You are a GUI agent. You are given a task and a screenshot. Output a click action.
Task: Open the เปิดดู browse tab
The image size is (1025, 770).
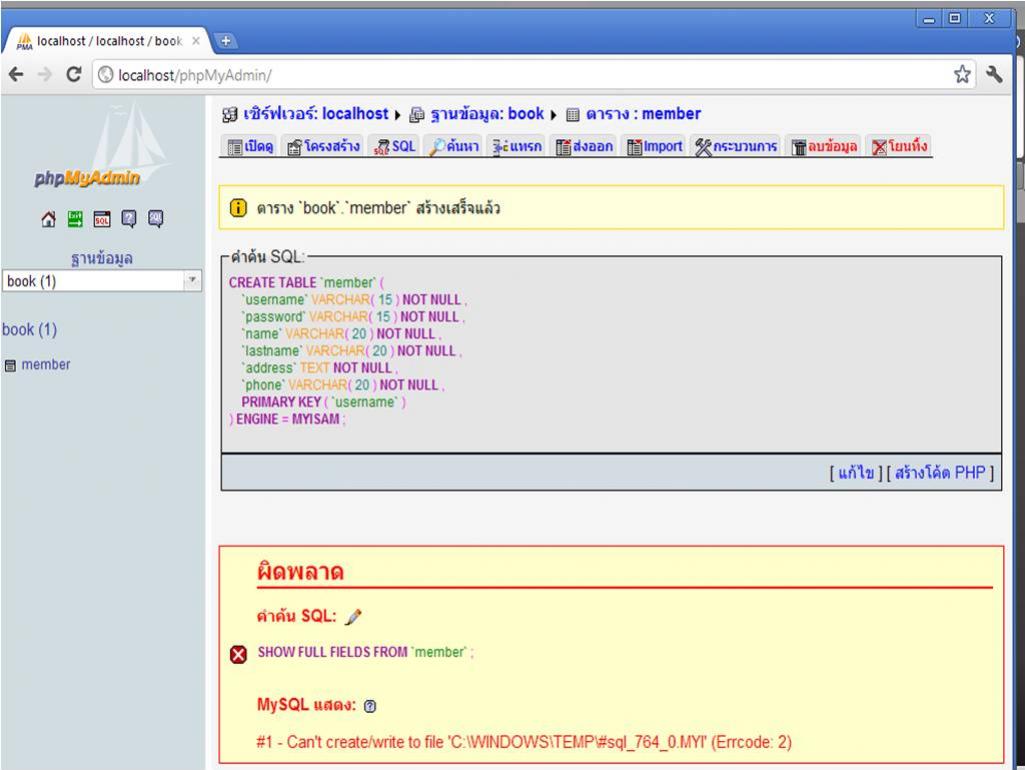pyautogui.click(x=250, y=146)
